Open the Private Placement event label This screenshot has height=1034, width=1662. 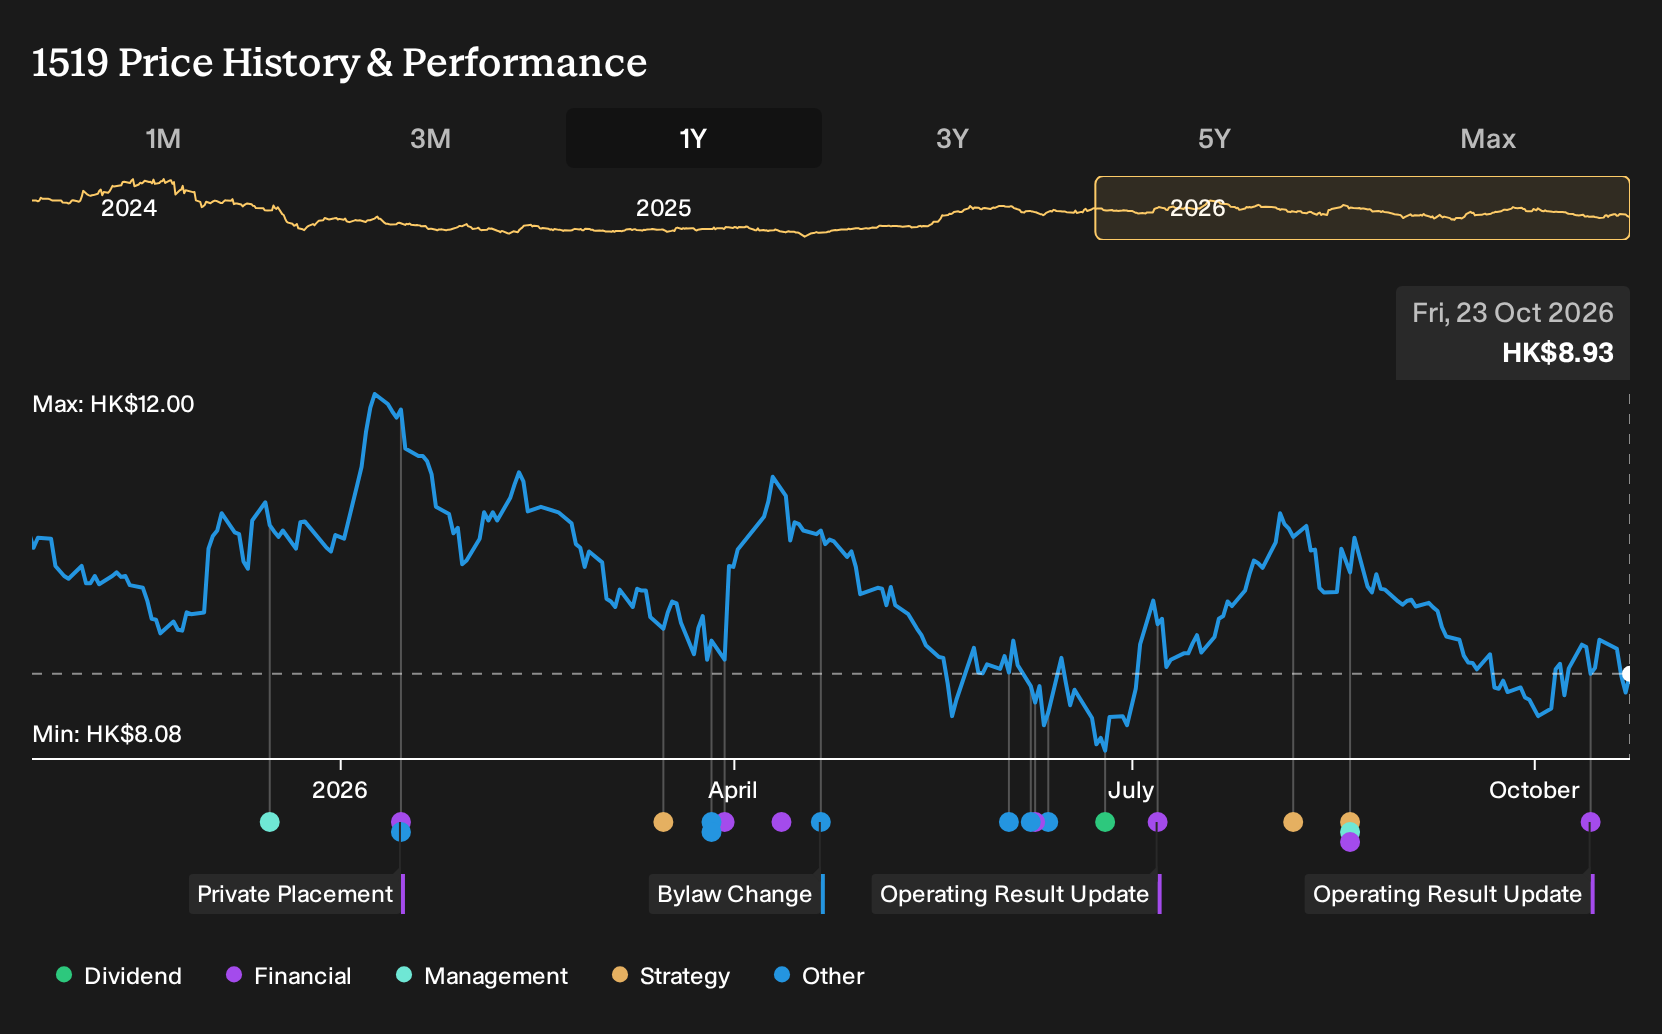(296, 894)
